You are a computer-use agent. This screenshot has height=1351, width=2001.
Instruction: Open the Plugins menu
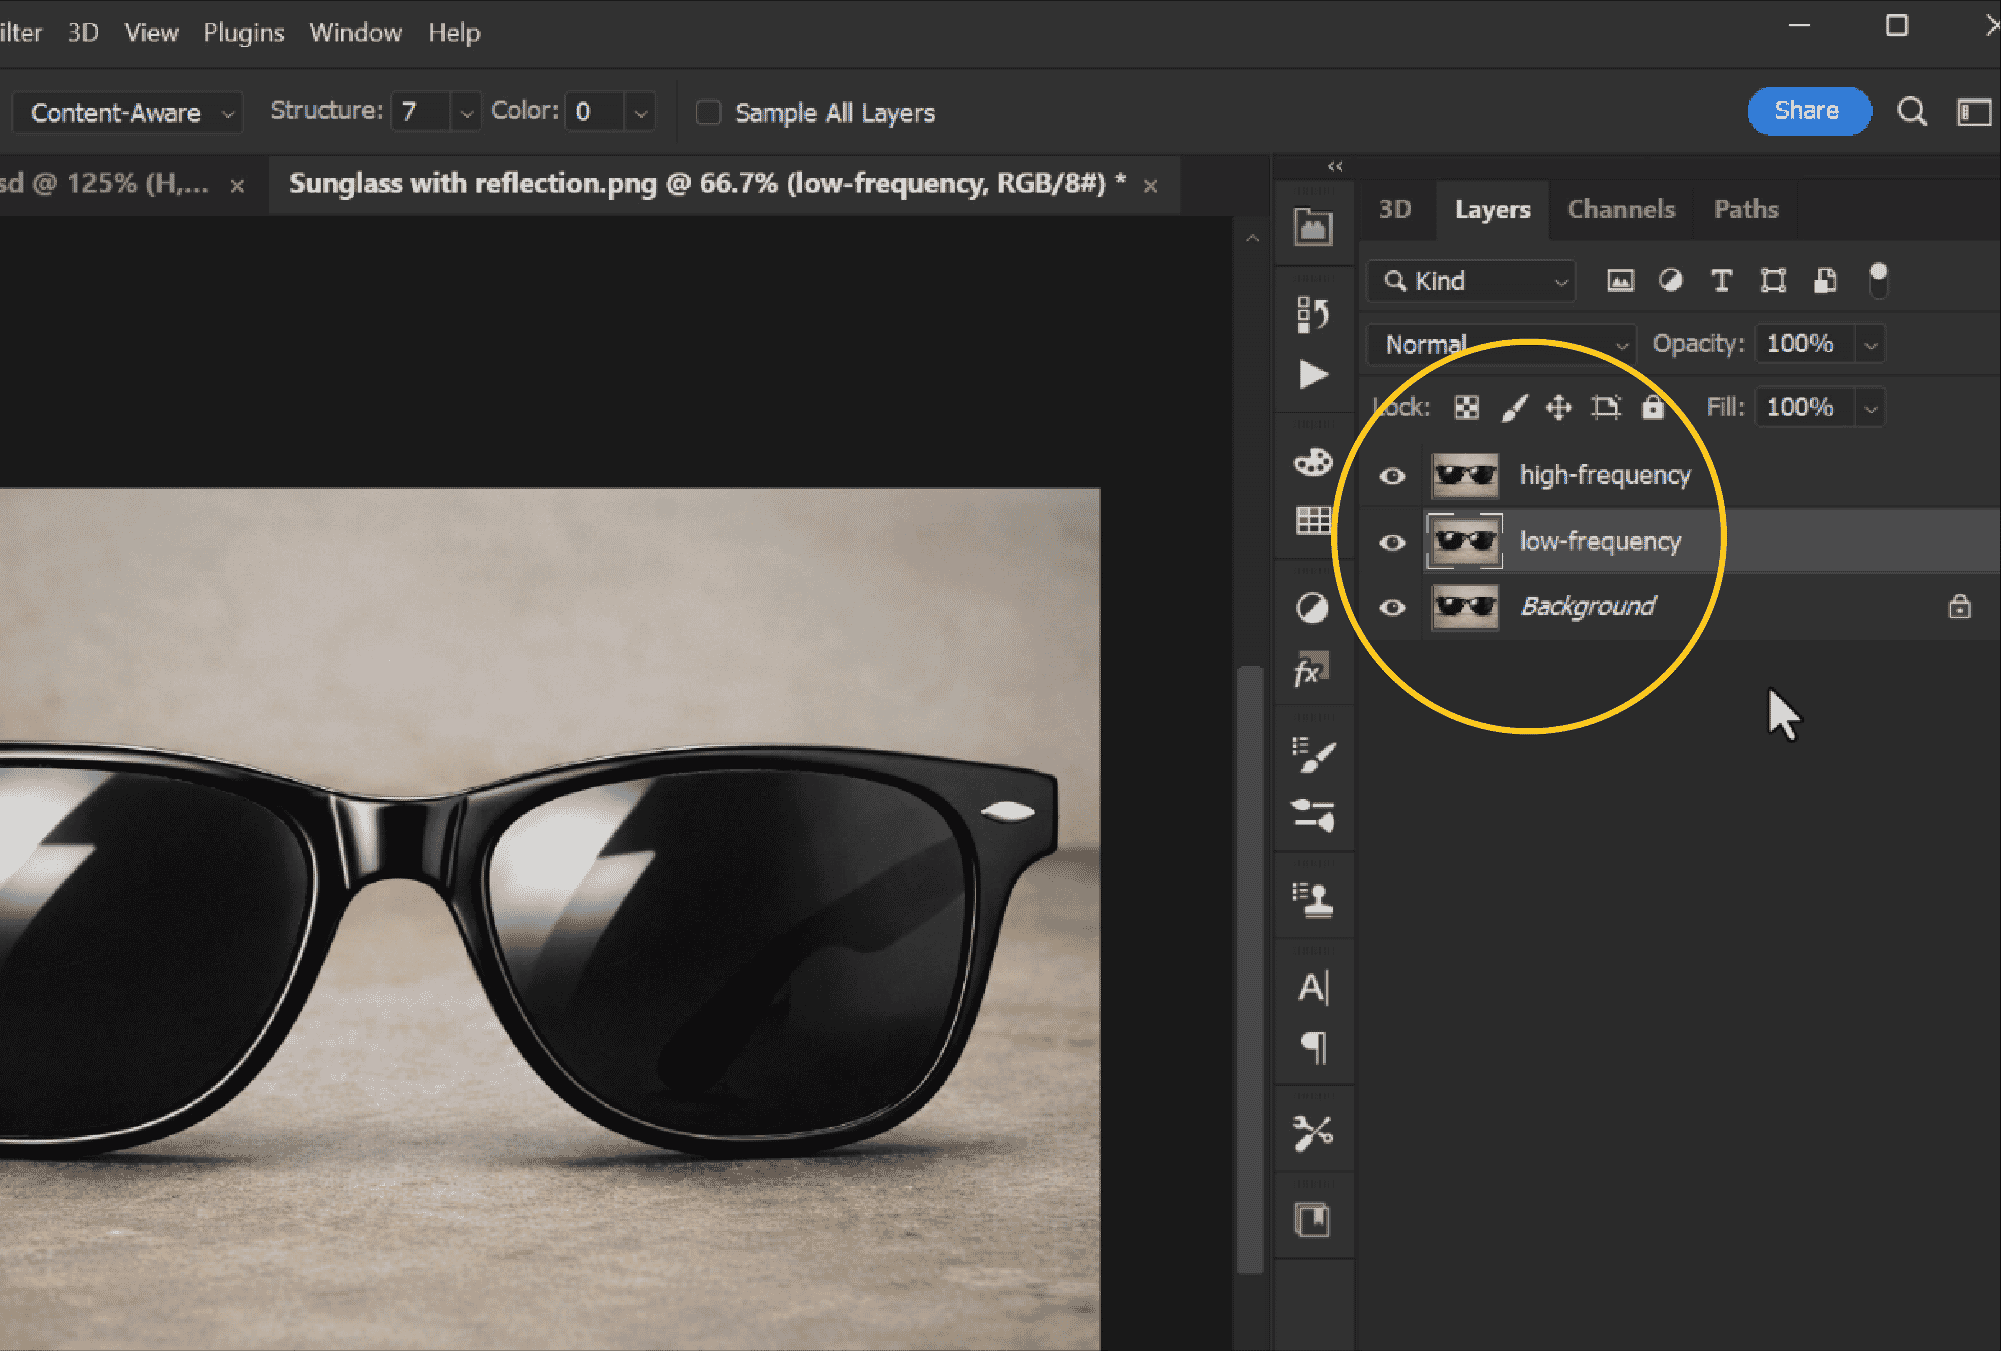[244, 33]
